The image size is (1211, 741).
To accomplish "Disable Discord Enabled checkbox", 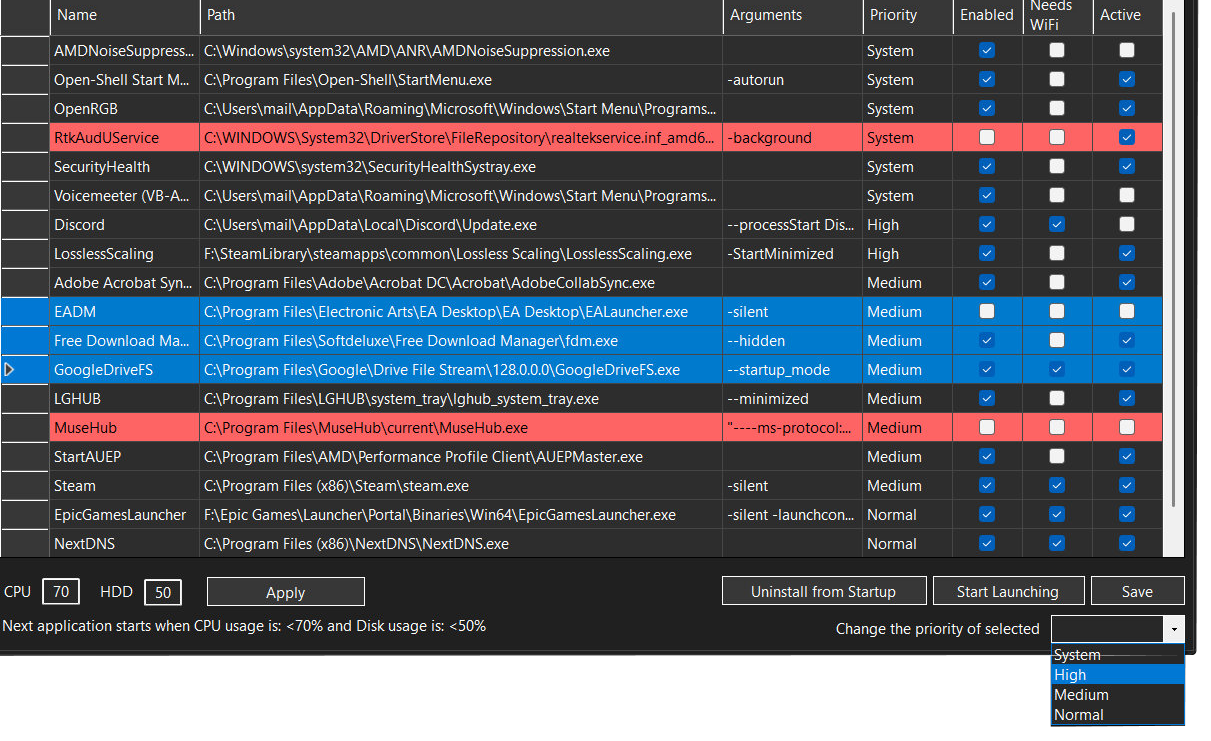I will (x=987, y=224).
